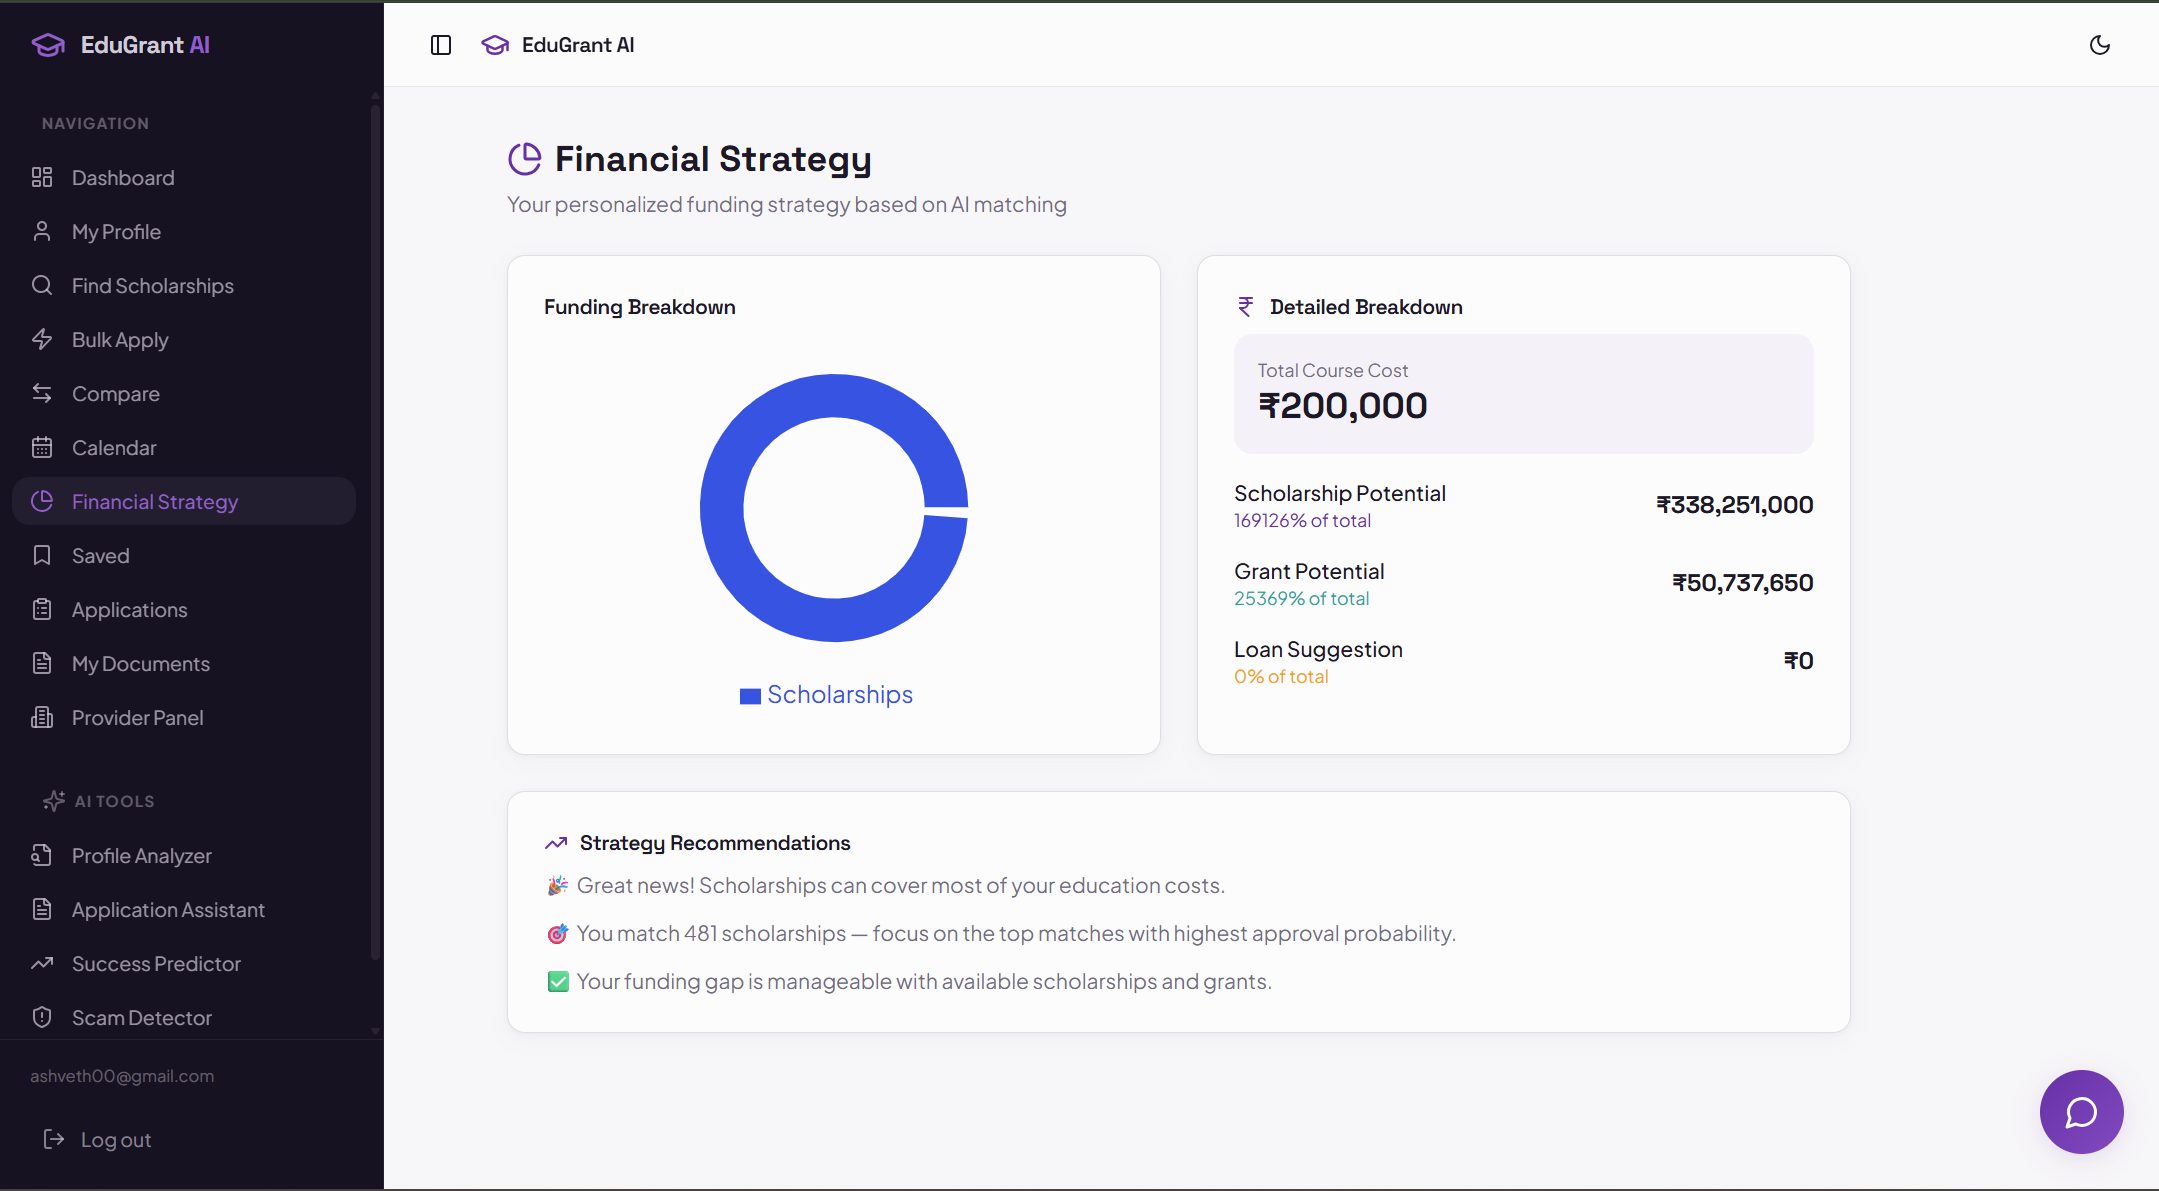Click the Scam Detector shield icon

(x=42, y=1017)
